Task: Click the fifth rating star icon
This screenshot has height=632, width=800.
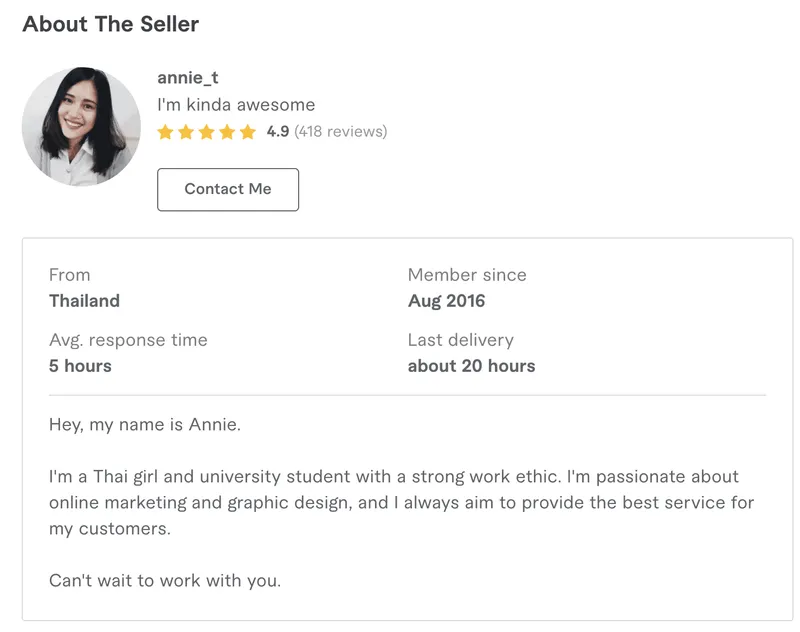Action: click(x=246, y=131)
